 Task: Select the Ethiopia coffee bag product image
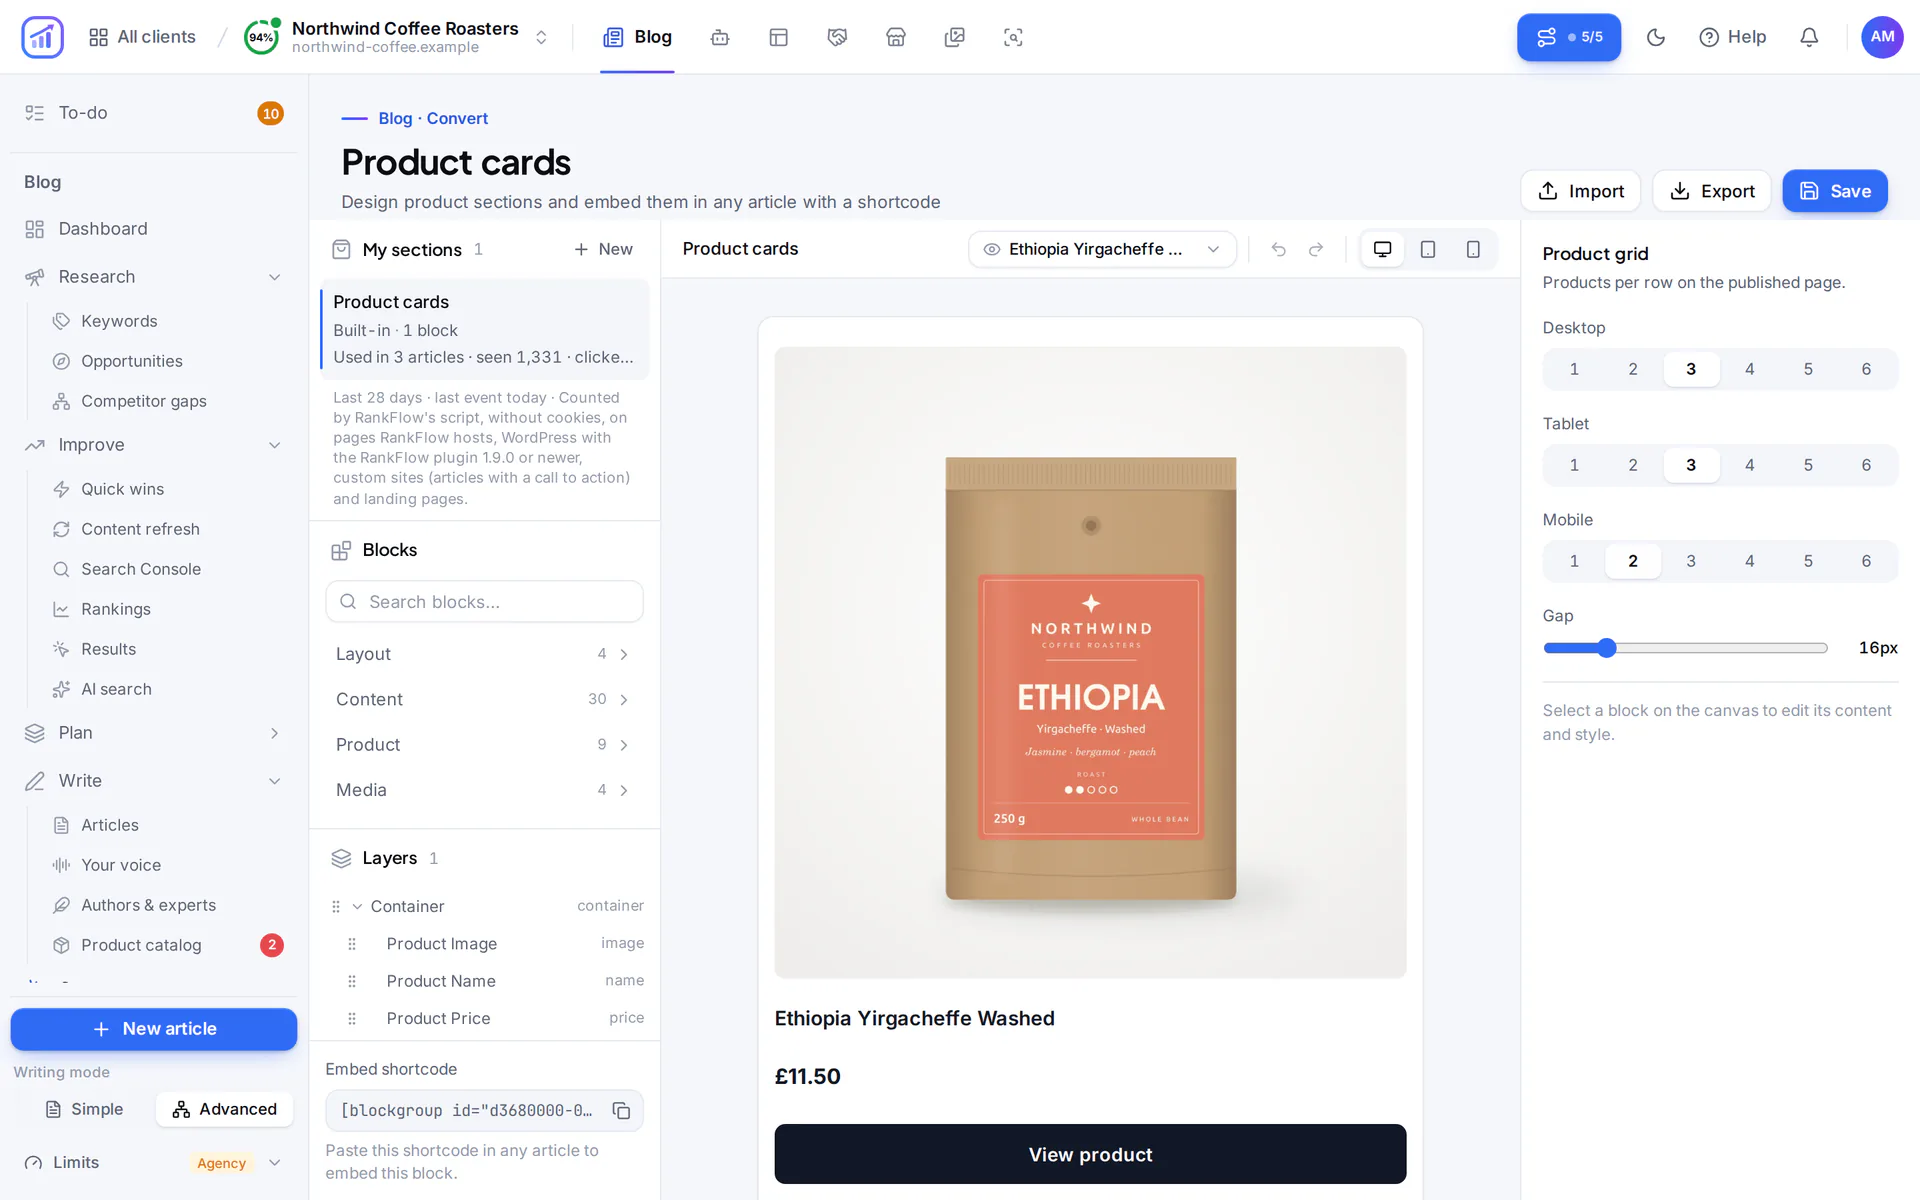(1090, 662)
